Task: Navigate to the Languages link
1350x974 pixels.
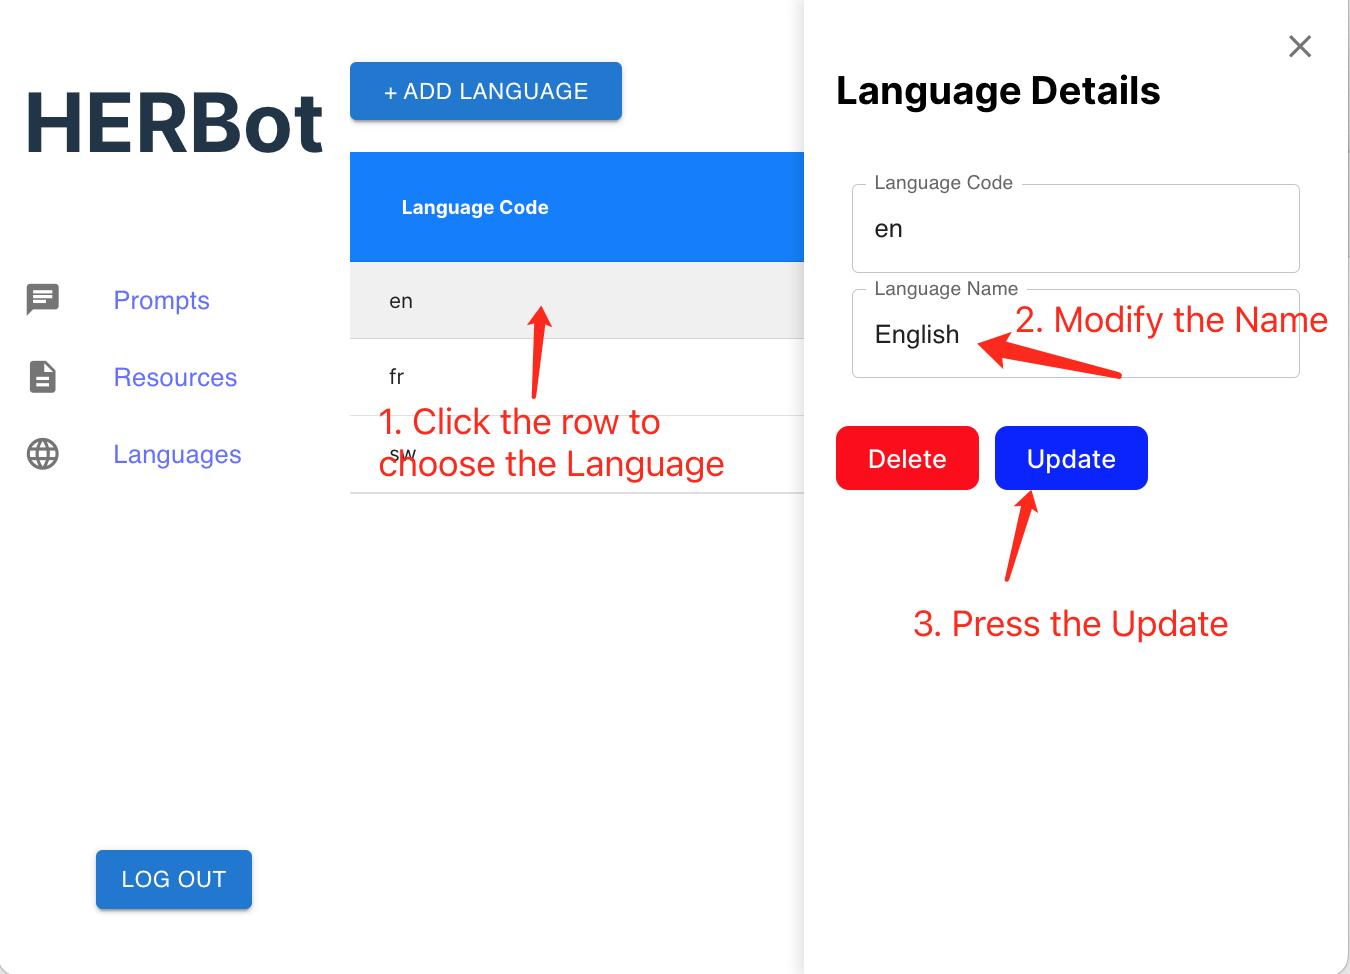Action: point(177,454)
